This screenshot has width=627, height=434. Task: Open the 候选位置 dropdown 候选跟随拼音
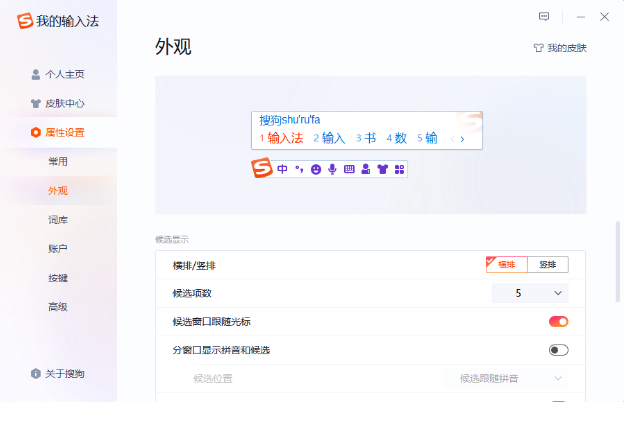pyautogui.click(x=506, y=378)
